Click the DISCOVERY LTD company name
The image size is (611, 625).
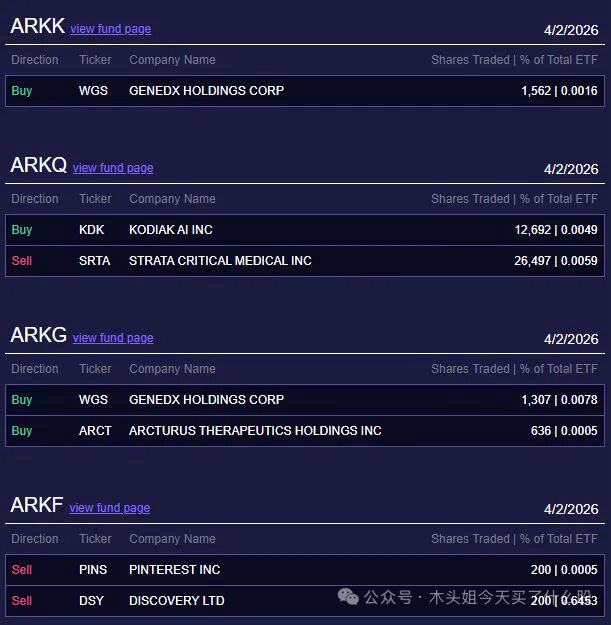(177, 601)
